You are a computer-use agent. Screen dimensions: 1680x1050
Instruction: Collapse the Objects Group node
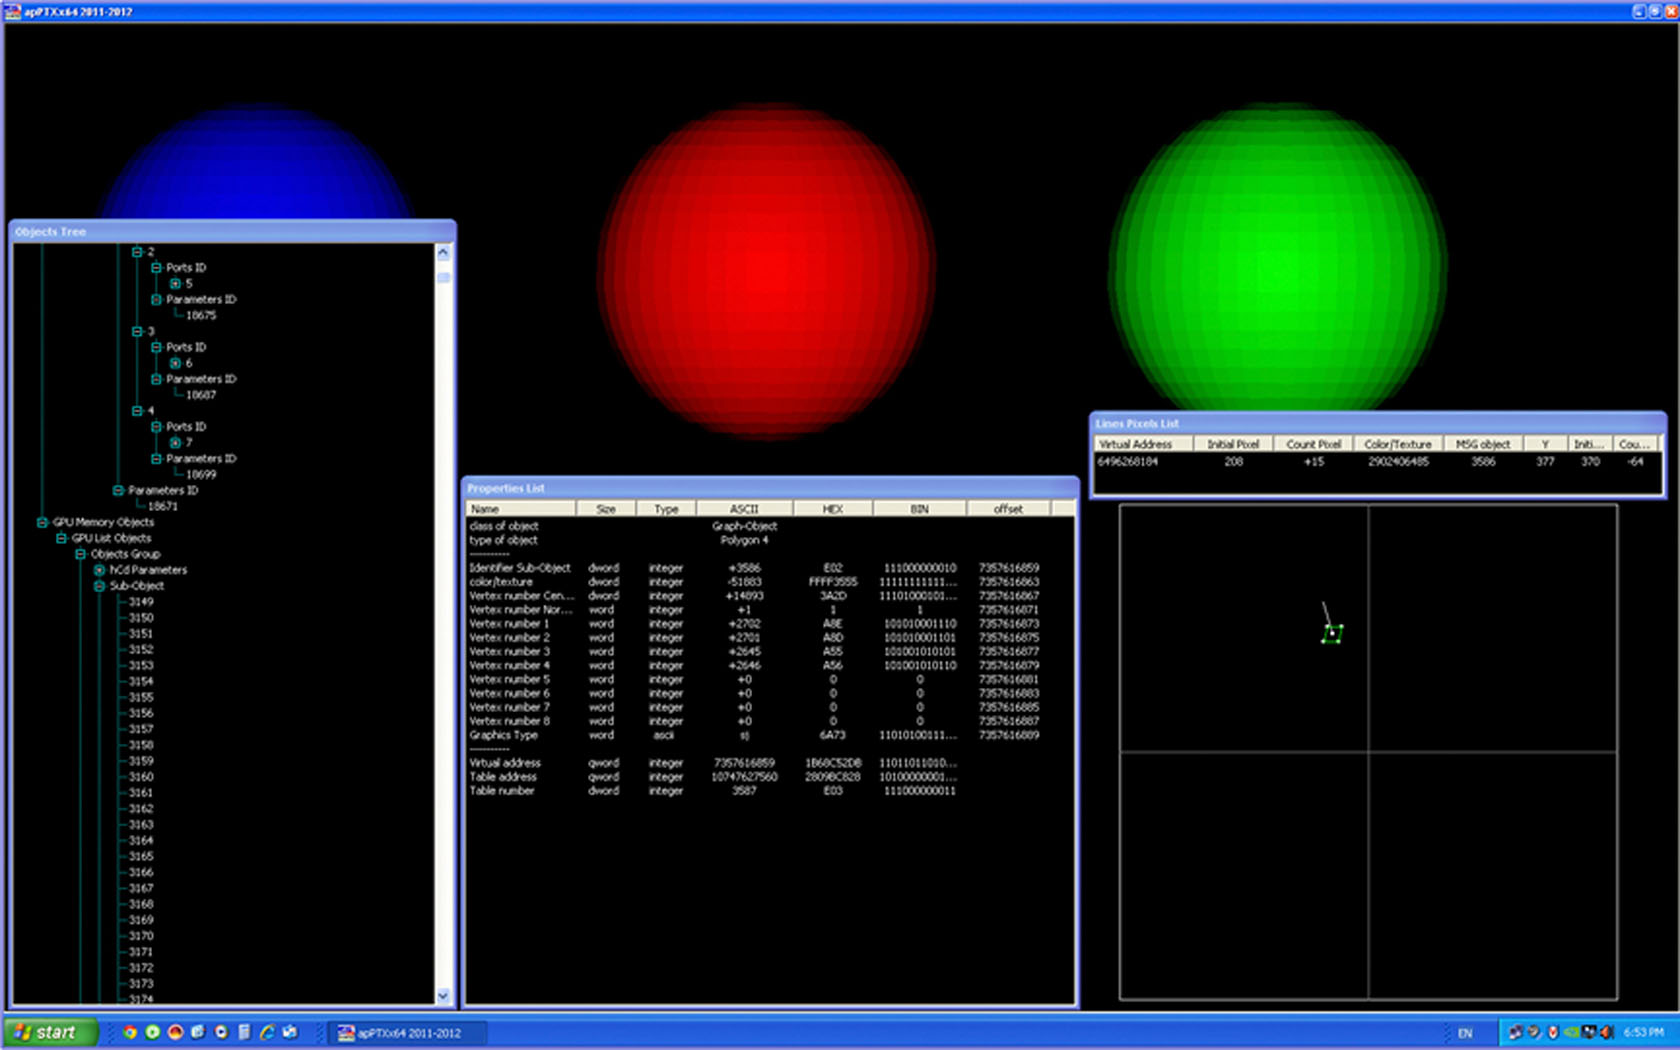pyautogui.click(x=80, y=554)
